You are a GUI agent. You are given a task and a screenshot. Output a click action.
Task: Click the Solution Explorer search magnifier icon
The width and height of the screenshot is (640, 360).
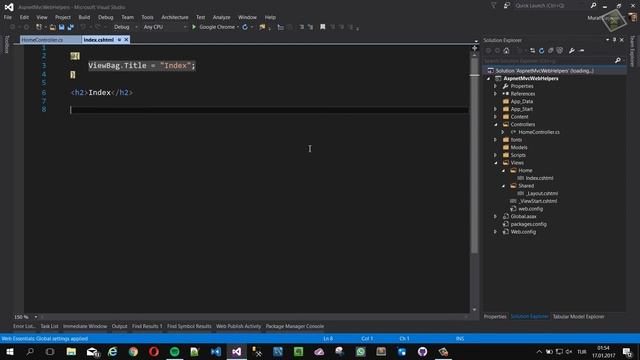click(618, 60)
